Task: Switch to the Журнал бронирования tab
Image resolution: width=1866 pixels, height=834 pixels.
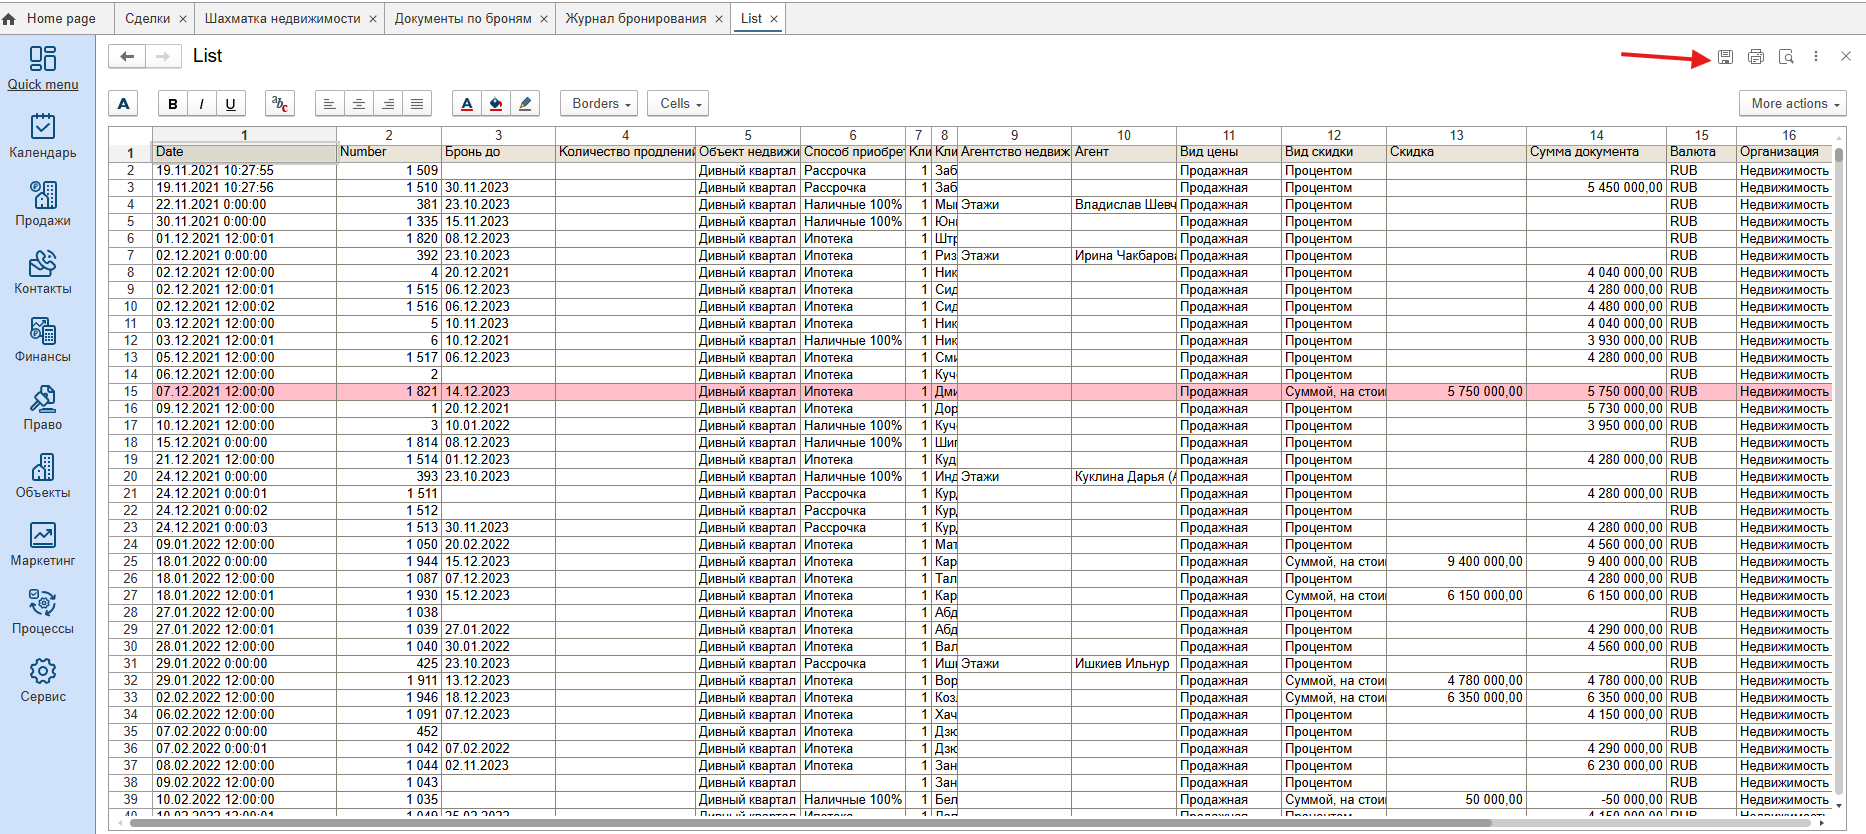Action: coord(636,19)
